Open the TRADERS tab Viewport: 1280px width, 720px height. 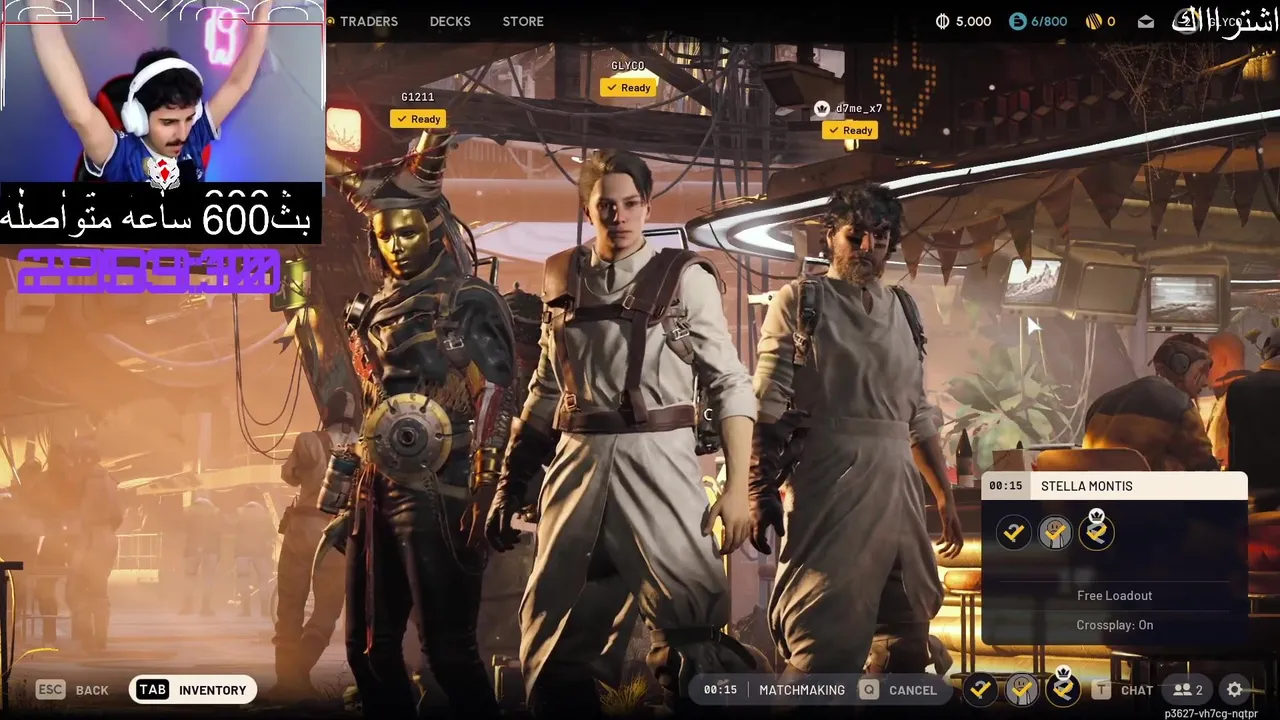coord(368,21)
